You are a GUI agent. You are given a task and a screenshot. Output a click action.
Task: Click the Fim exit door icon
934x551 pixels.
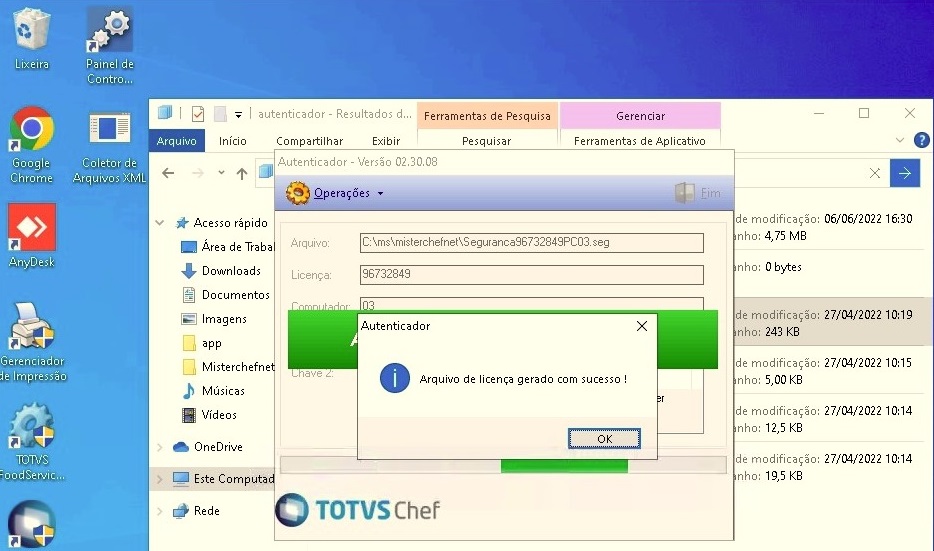click(x=685, y=193)
